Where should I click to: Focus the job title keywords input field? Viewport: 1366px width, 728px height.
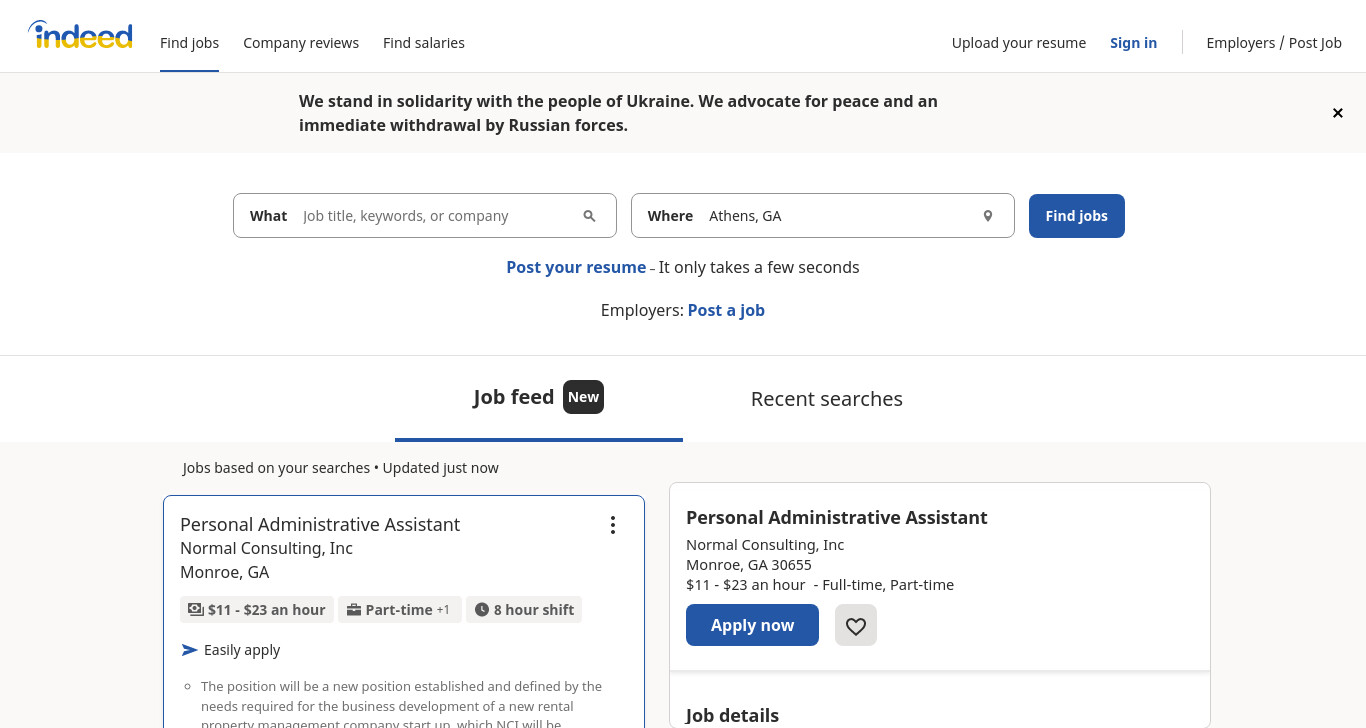click(437, 216)
